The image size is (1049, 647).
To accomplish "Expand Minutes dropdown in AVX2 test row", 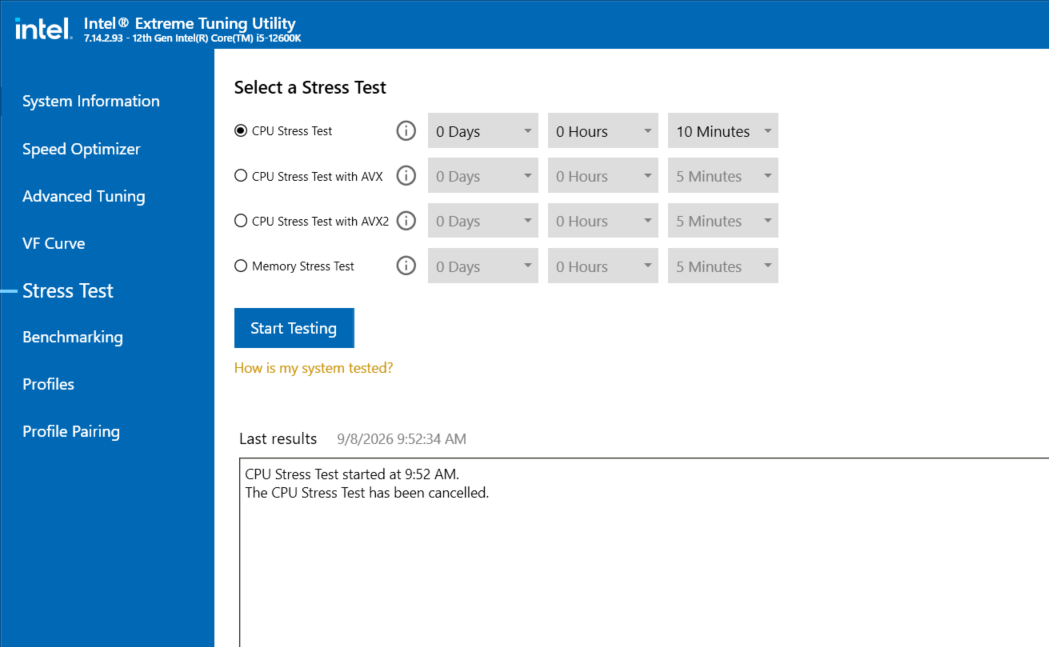I will 723,220.
